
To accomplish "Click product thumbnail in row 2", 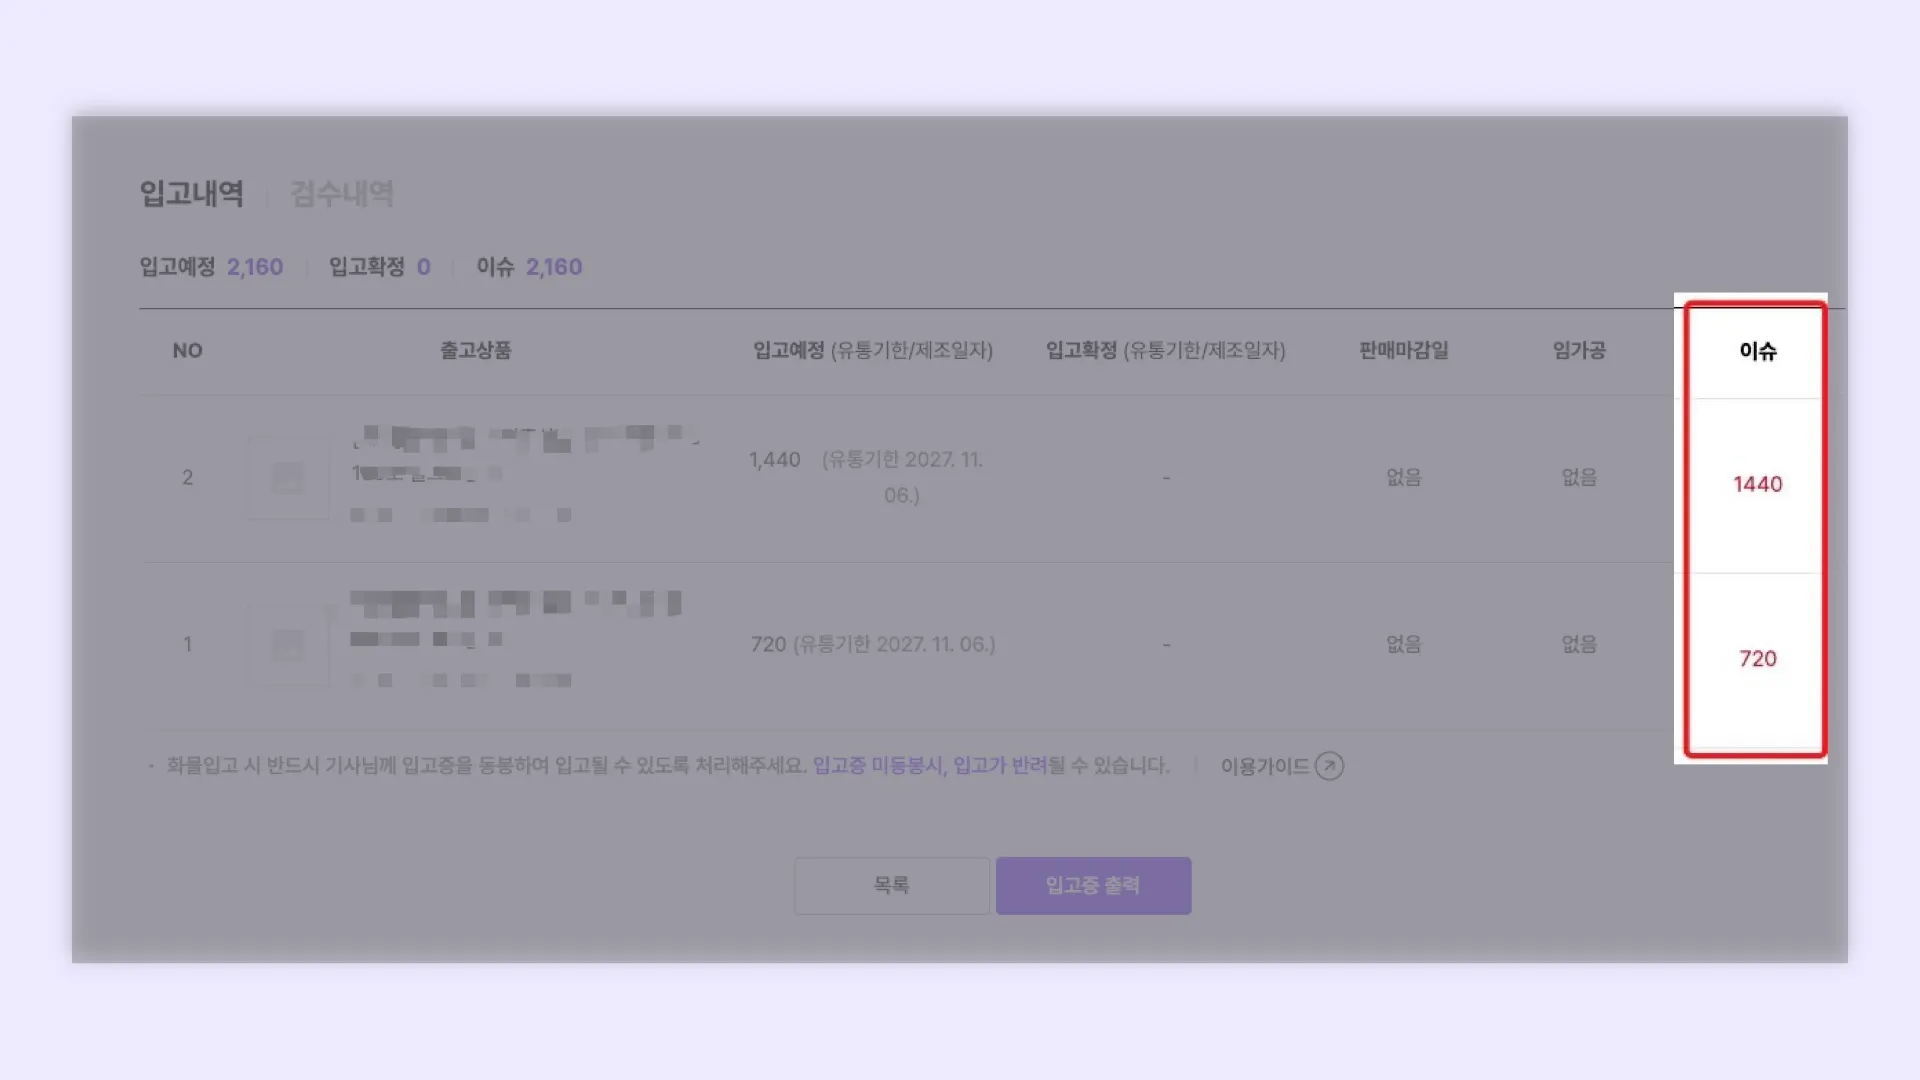I will click(288, 477).
